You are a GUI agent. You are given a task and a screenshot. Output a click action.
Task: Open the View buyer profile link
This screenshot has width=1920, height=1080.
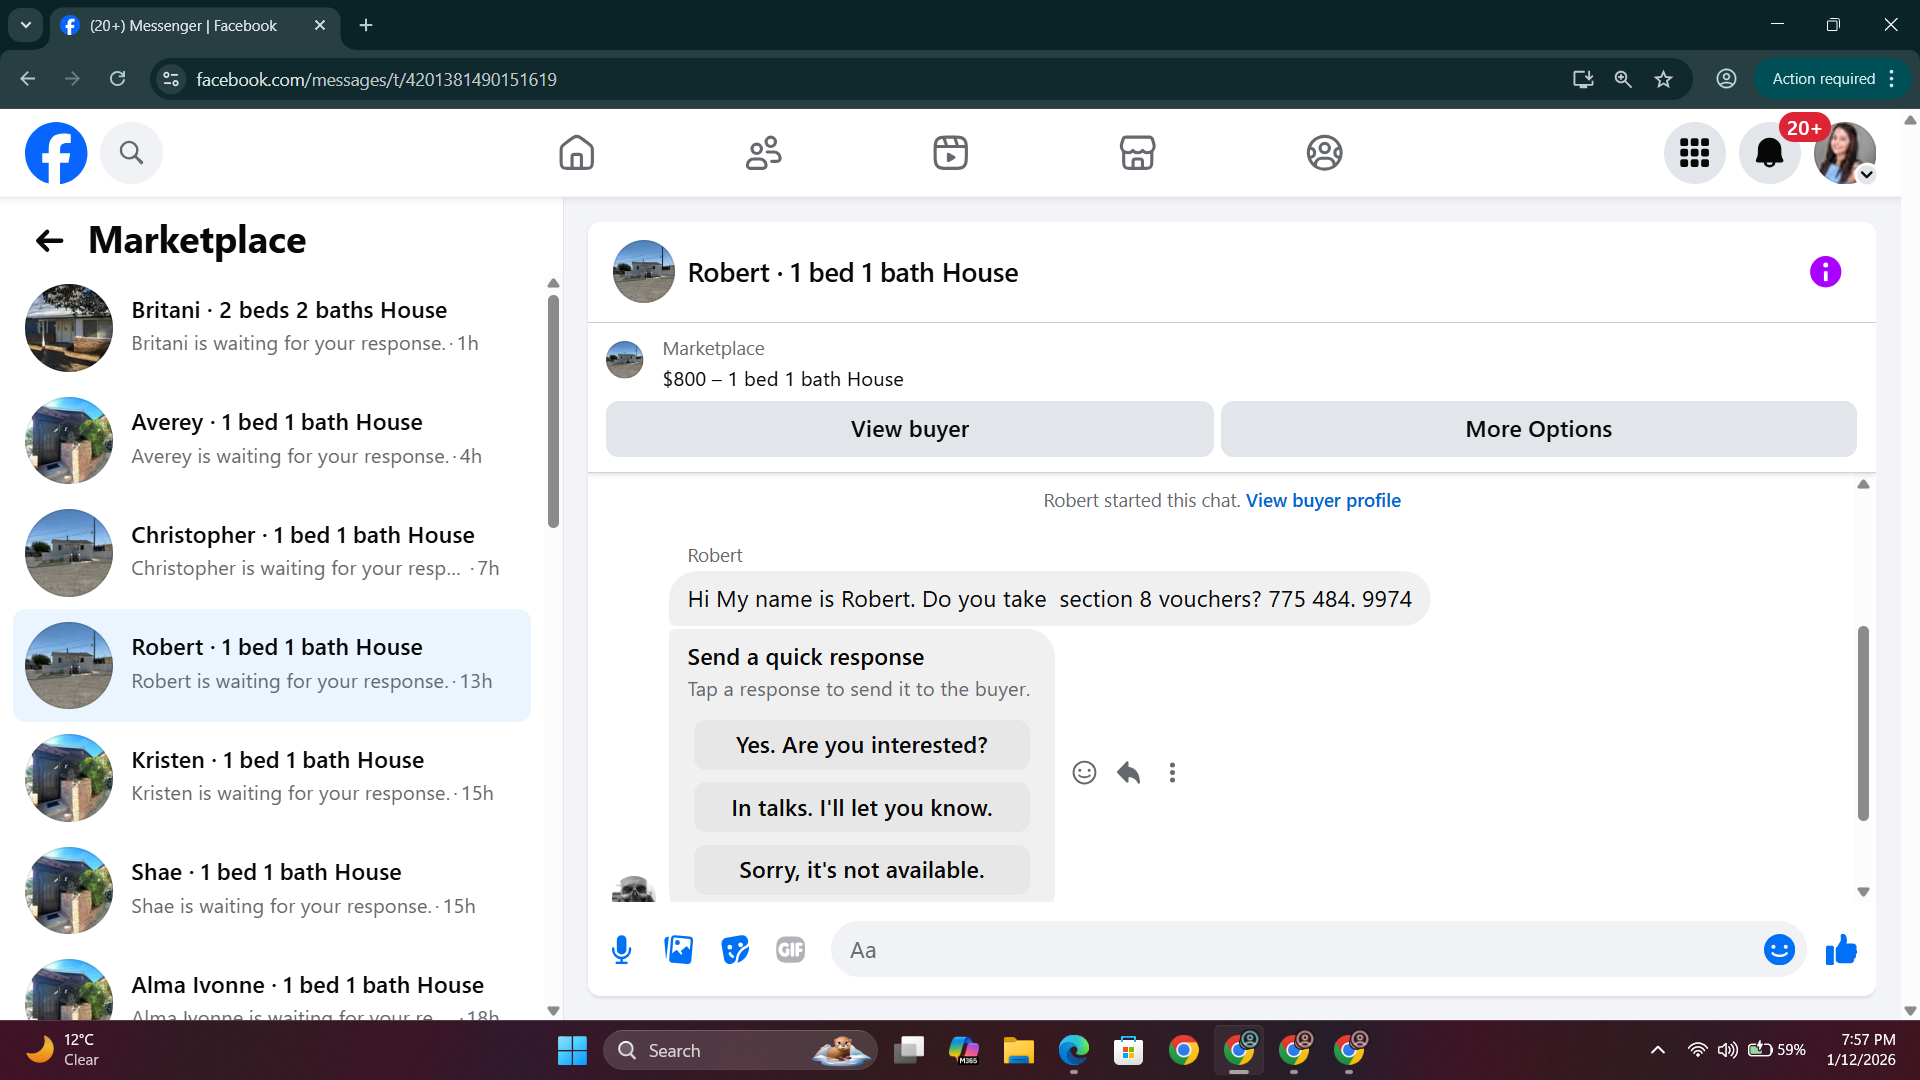tap(1323, 500)
